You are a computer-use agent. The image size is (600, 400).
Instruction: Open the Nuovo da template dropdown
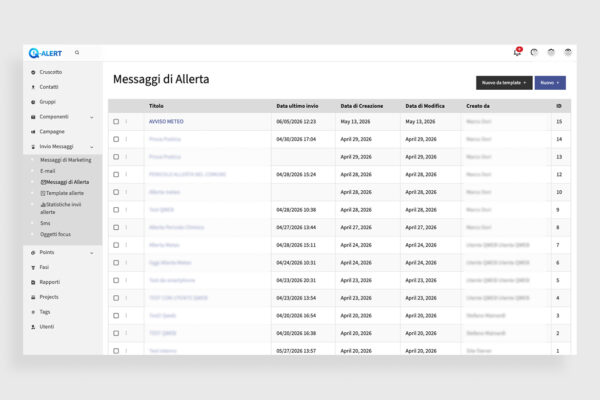coord(504,83)
